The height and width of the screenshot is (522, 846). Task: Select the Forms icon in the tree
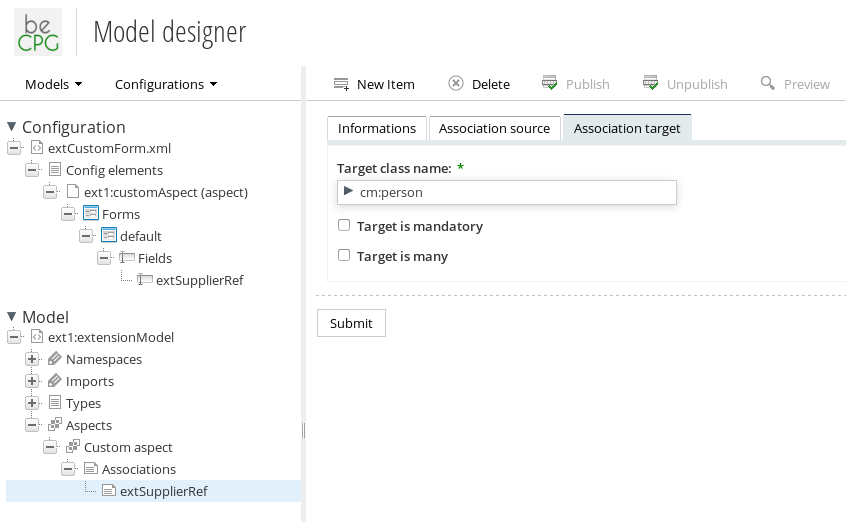(x=91, y=214)
